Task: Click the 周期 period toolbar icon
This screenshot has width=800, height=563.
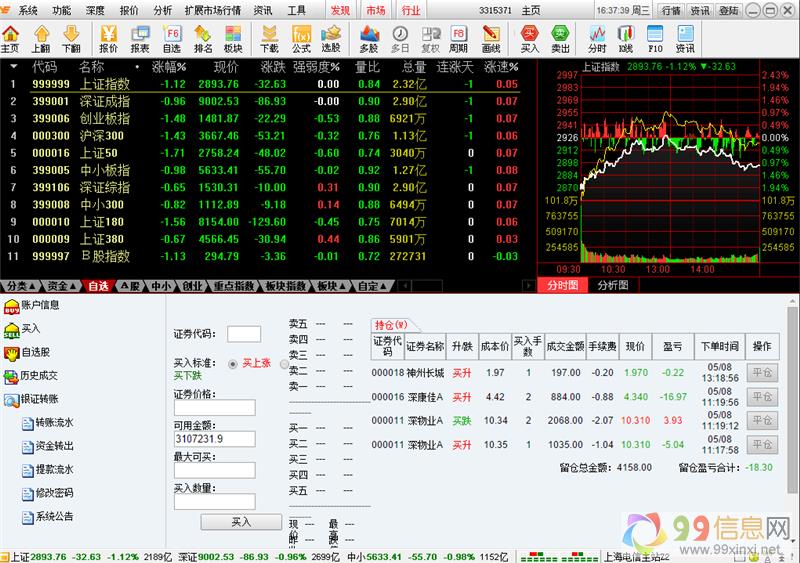Action: point(458,38)
